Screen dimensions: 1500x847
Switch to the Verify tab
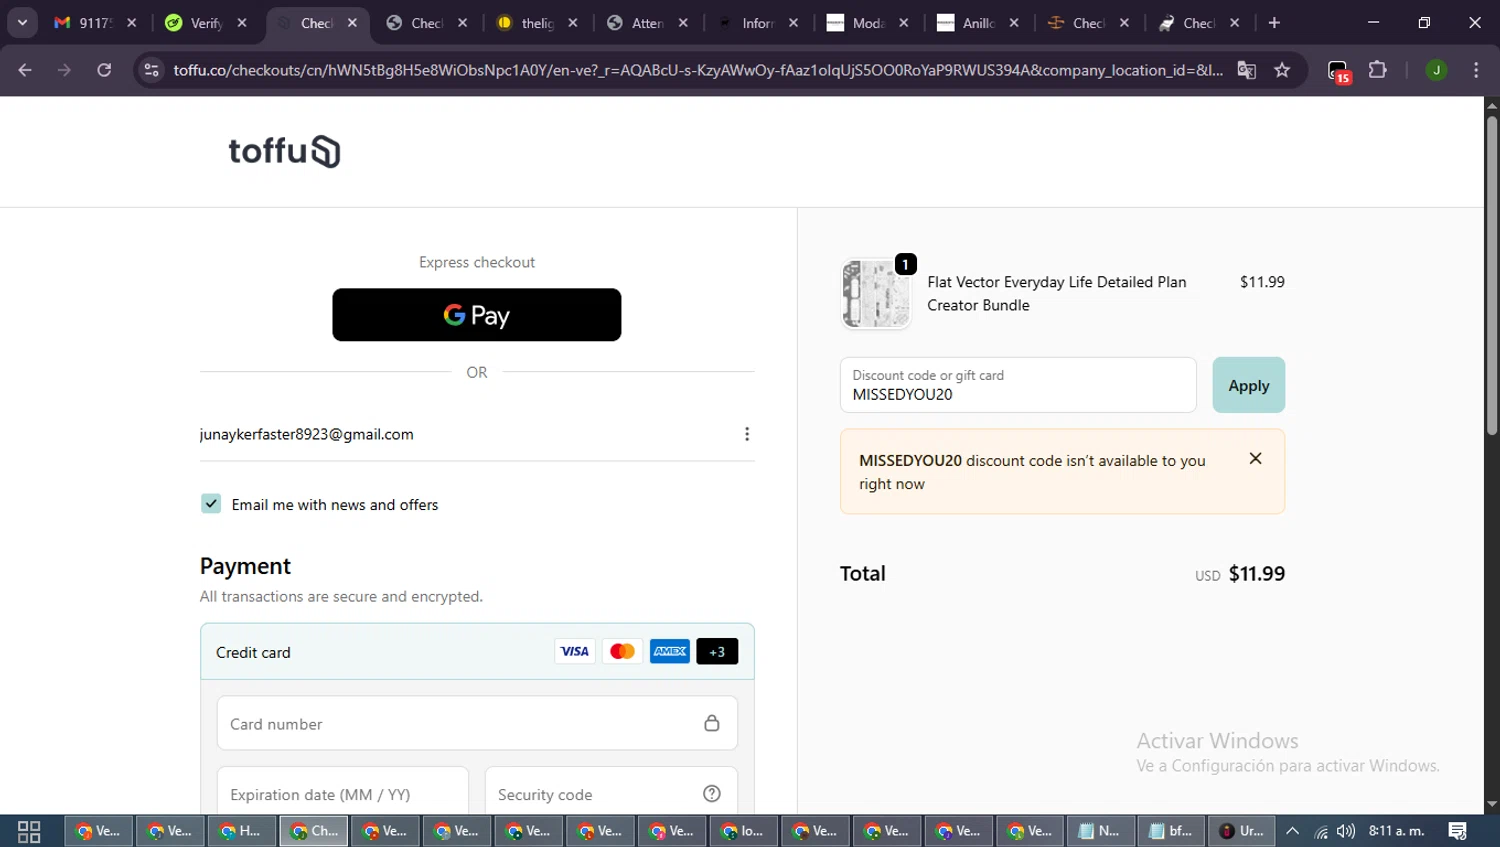(196, 23)
